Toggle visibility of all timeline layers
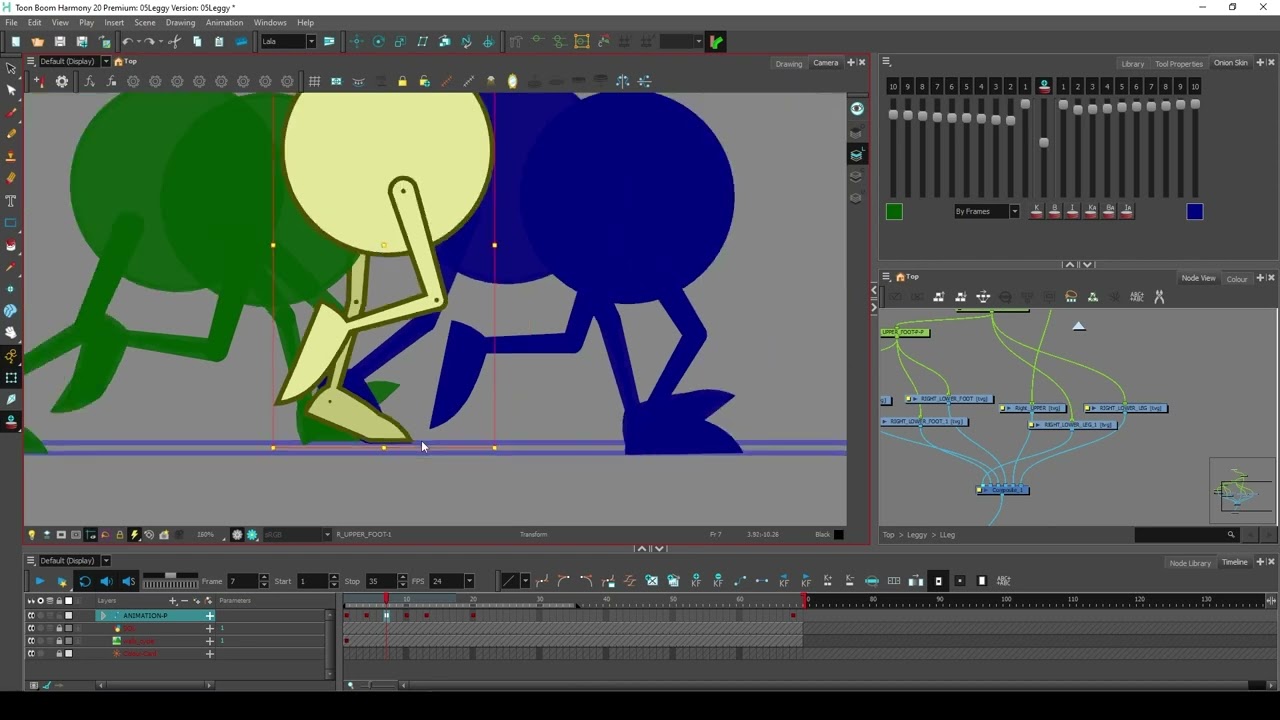Image resolution: width=1280 pixels, height=720 pixels. 31,601
